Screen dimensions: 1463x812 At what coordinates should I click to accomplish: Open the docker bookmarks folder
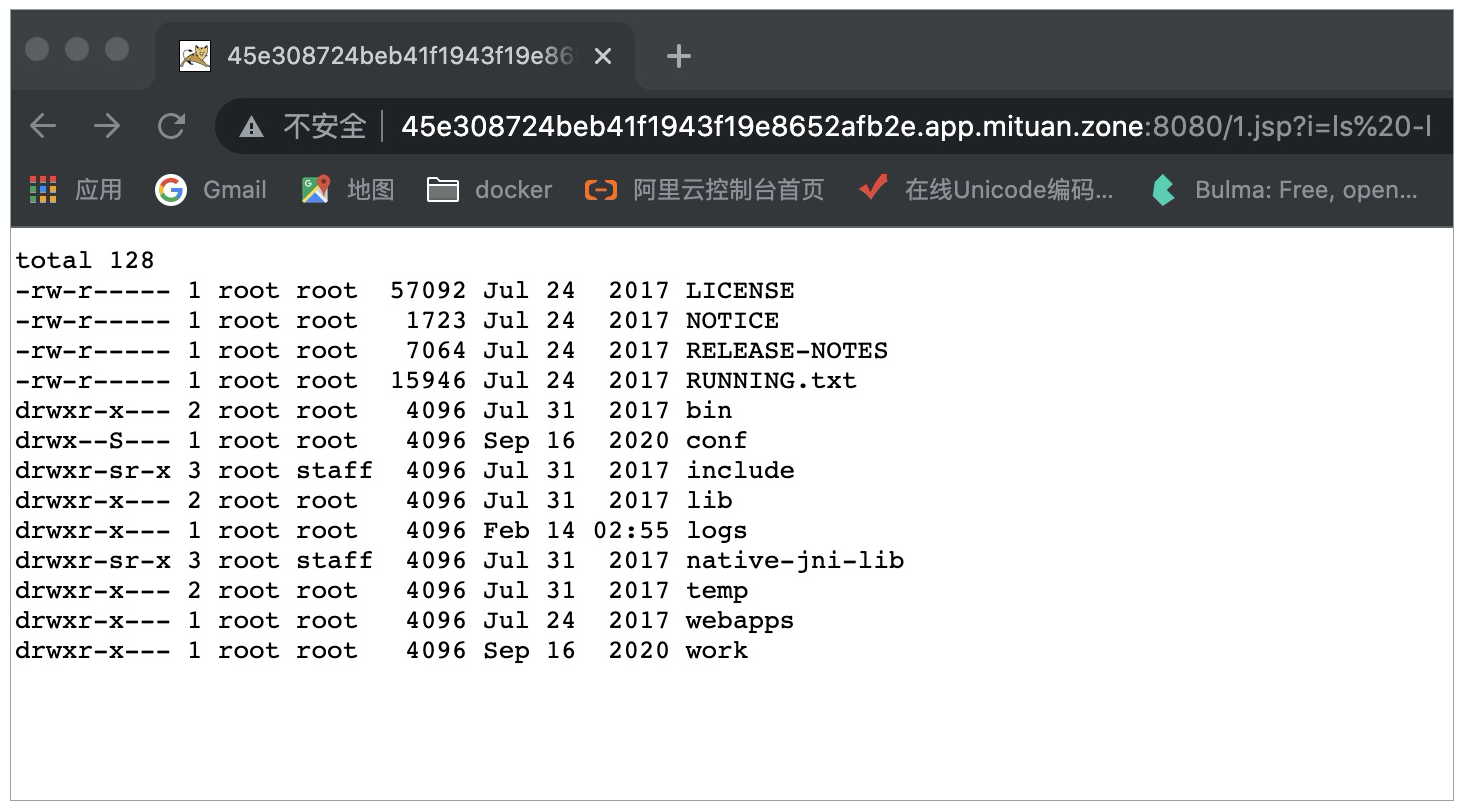pos(489,189)
